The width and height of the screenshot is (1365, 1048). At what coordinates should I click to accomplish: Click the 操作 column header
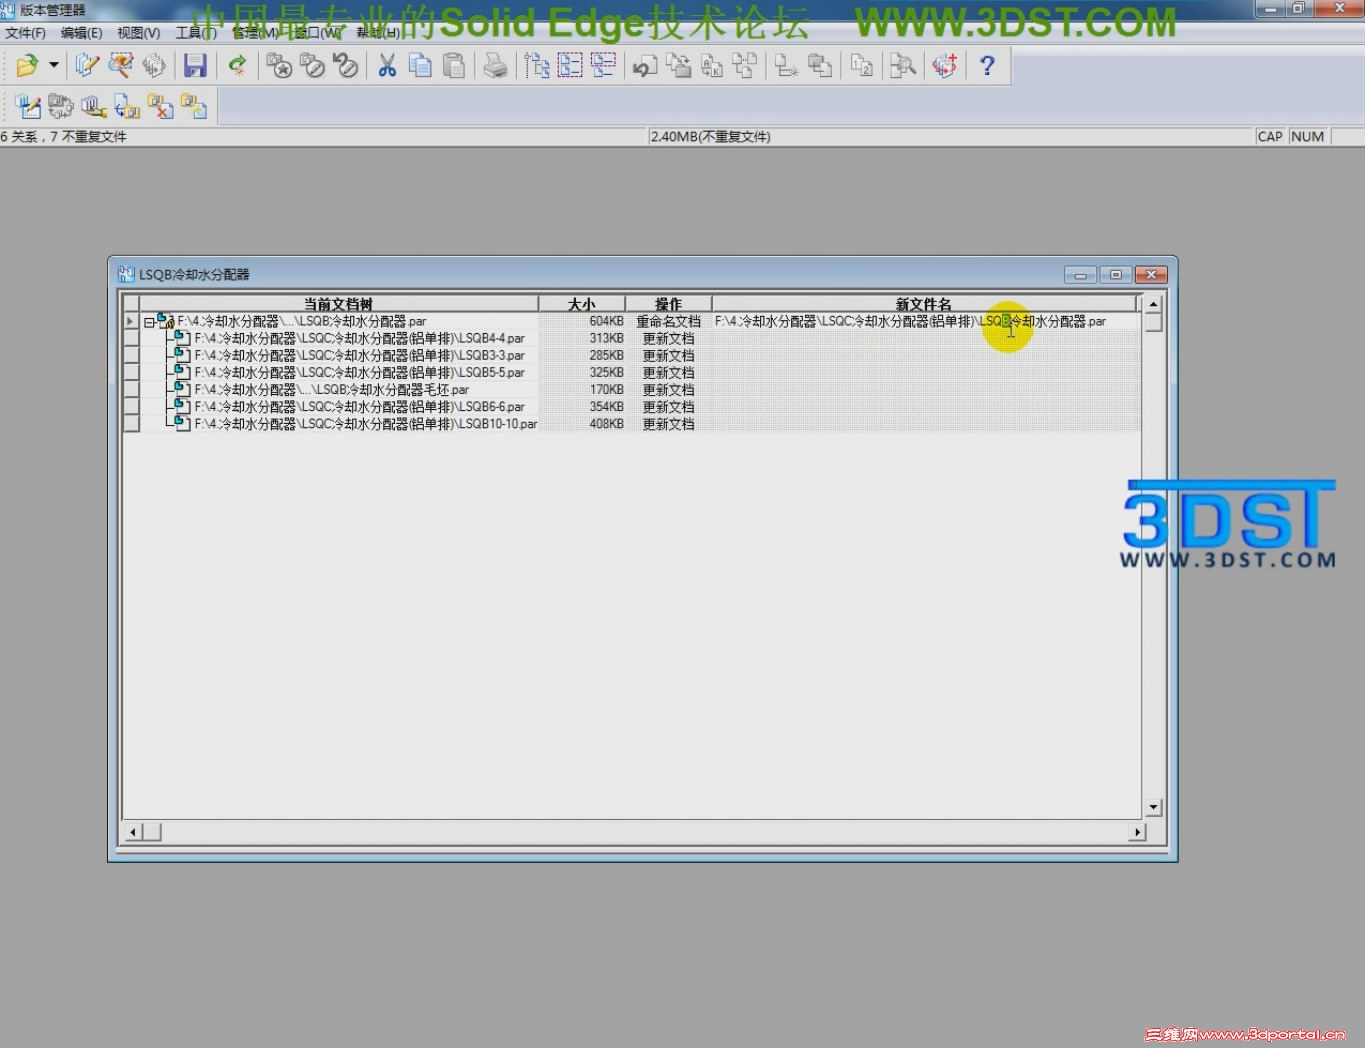[x=668, y=303]
